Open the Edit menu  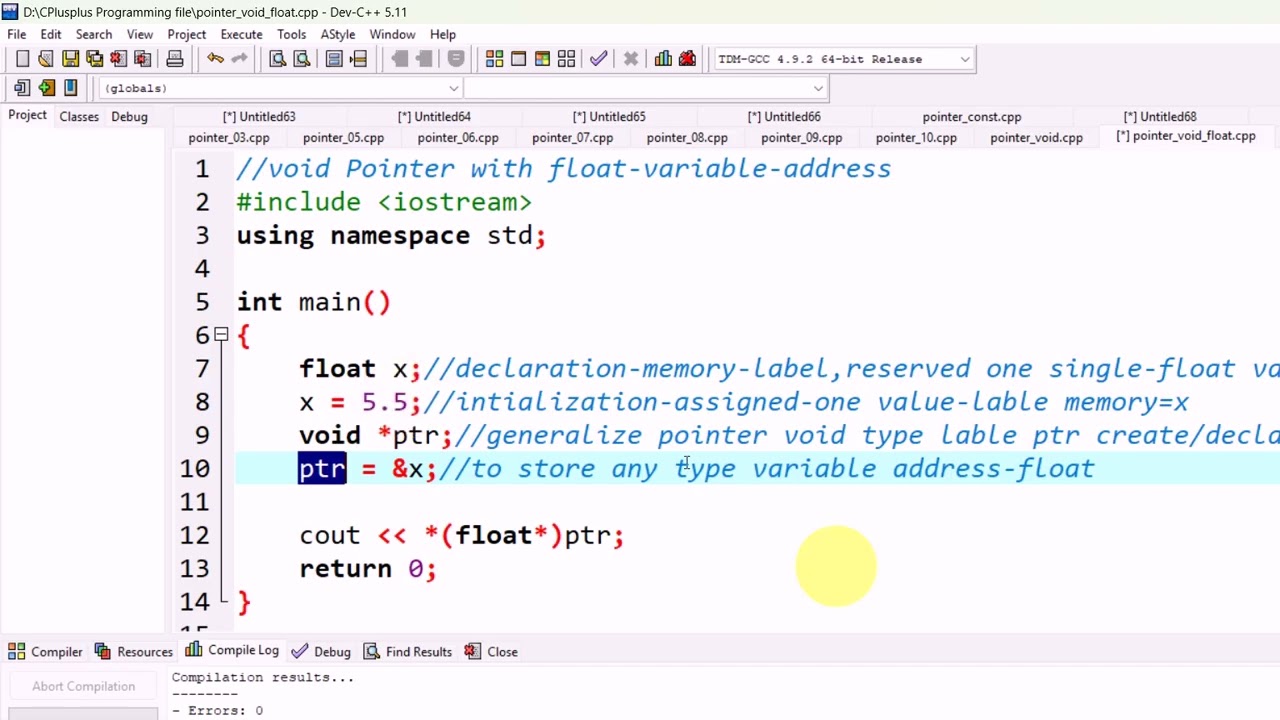pos(51,34)
